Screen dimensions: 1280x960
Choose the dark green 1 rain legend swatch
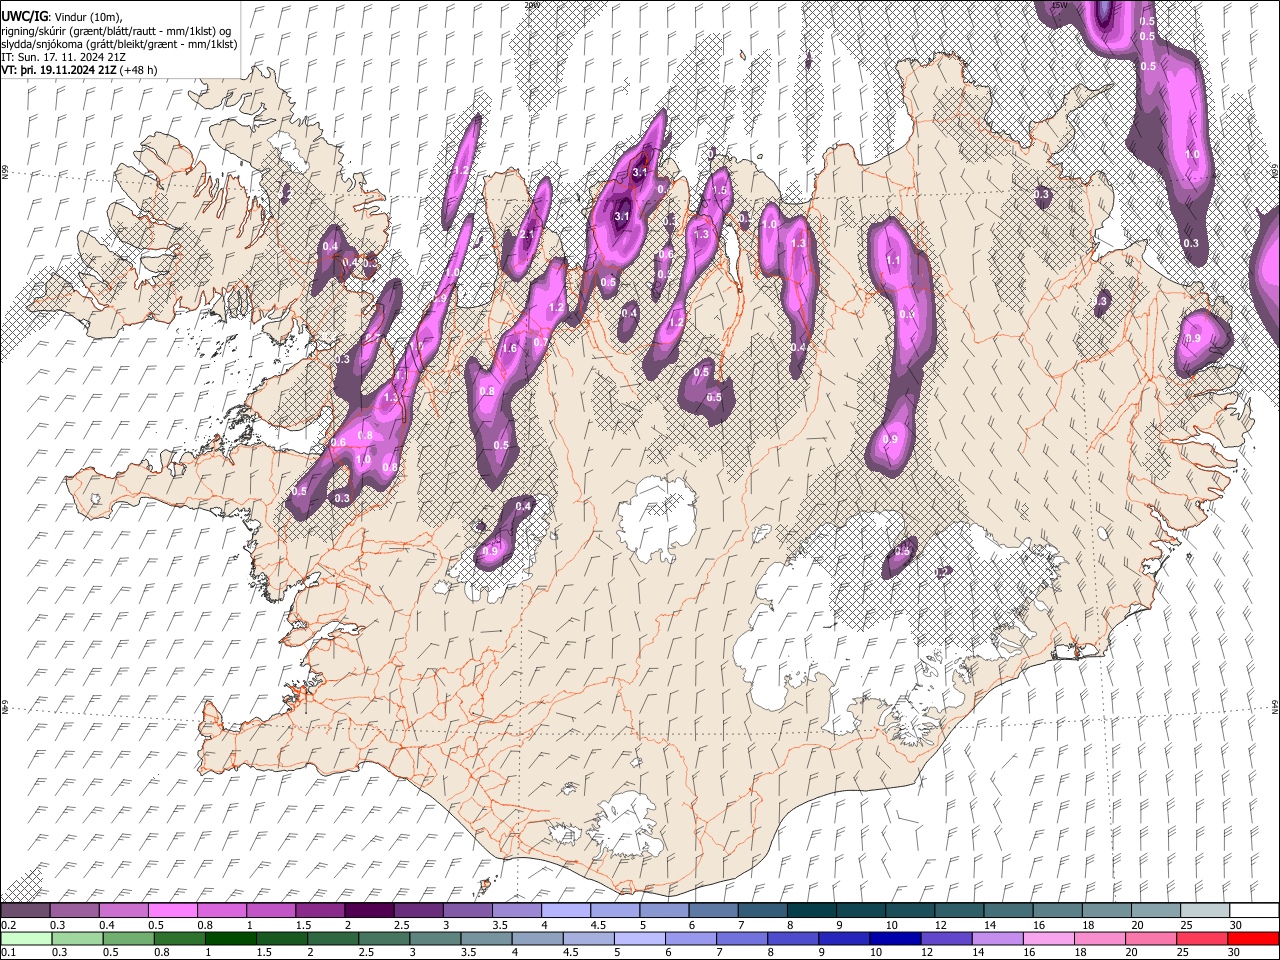pos(230,938)
